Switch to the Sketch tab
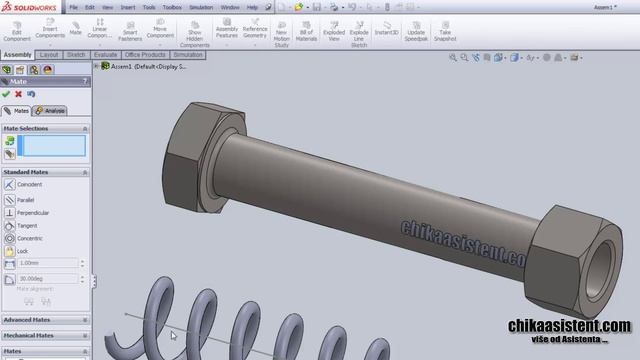This screenshot has height=360, width=640. point(76,55)
